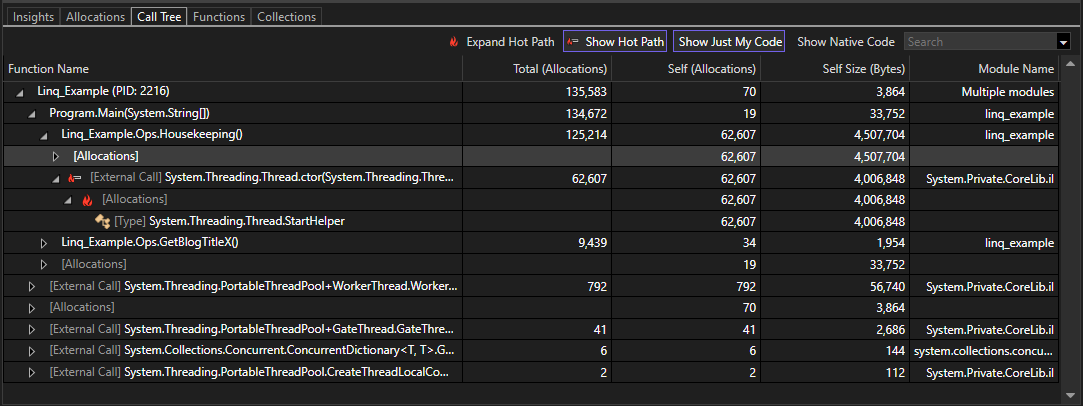Switch to the Insights tab
This screenshot has width=1083, height=406.
pos(33,17)
